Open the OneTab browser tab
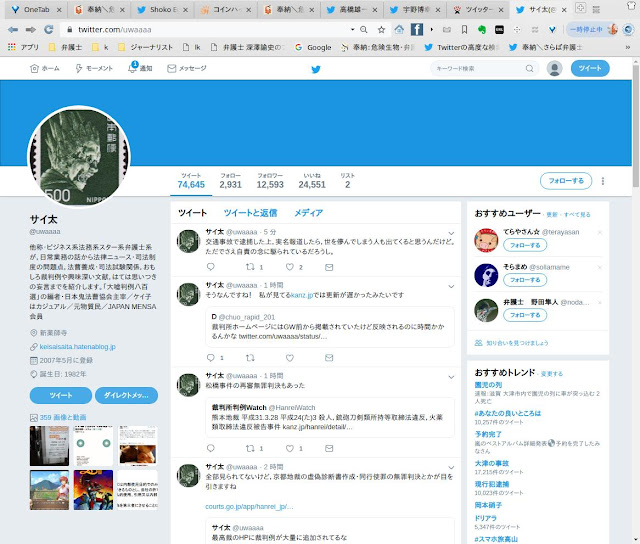This screenshot has width=640, height=544. [x=36, y=10]
